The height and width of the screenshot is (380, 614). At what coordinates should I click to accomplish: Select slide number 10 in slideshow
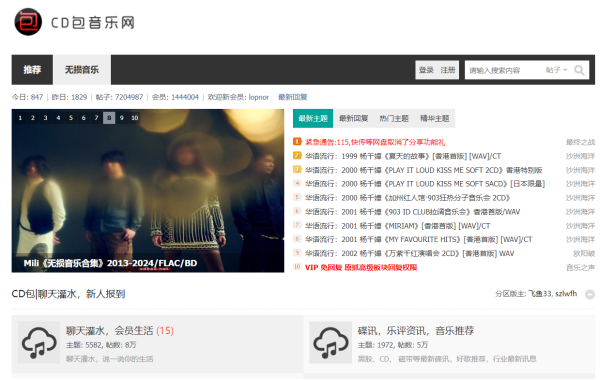(135, 118)
